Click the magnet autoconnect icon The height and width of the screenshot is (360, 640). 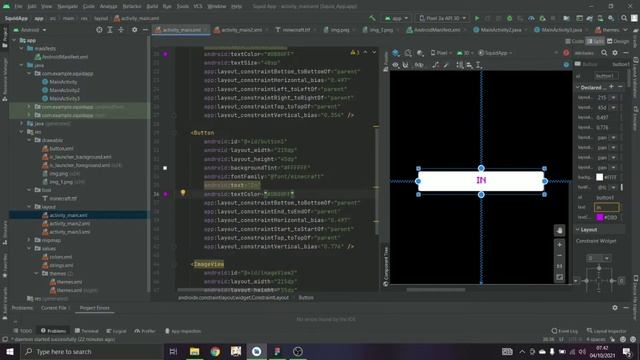pos(405,65)
